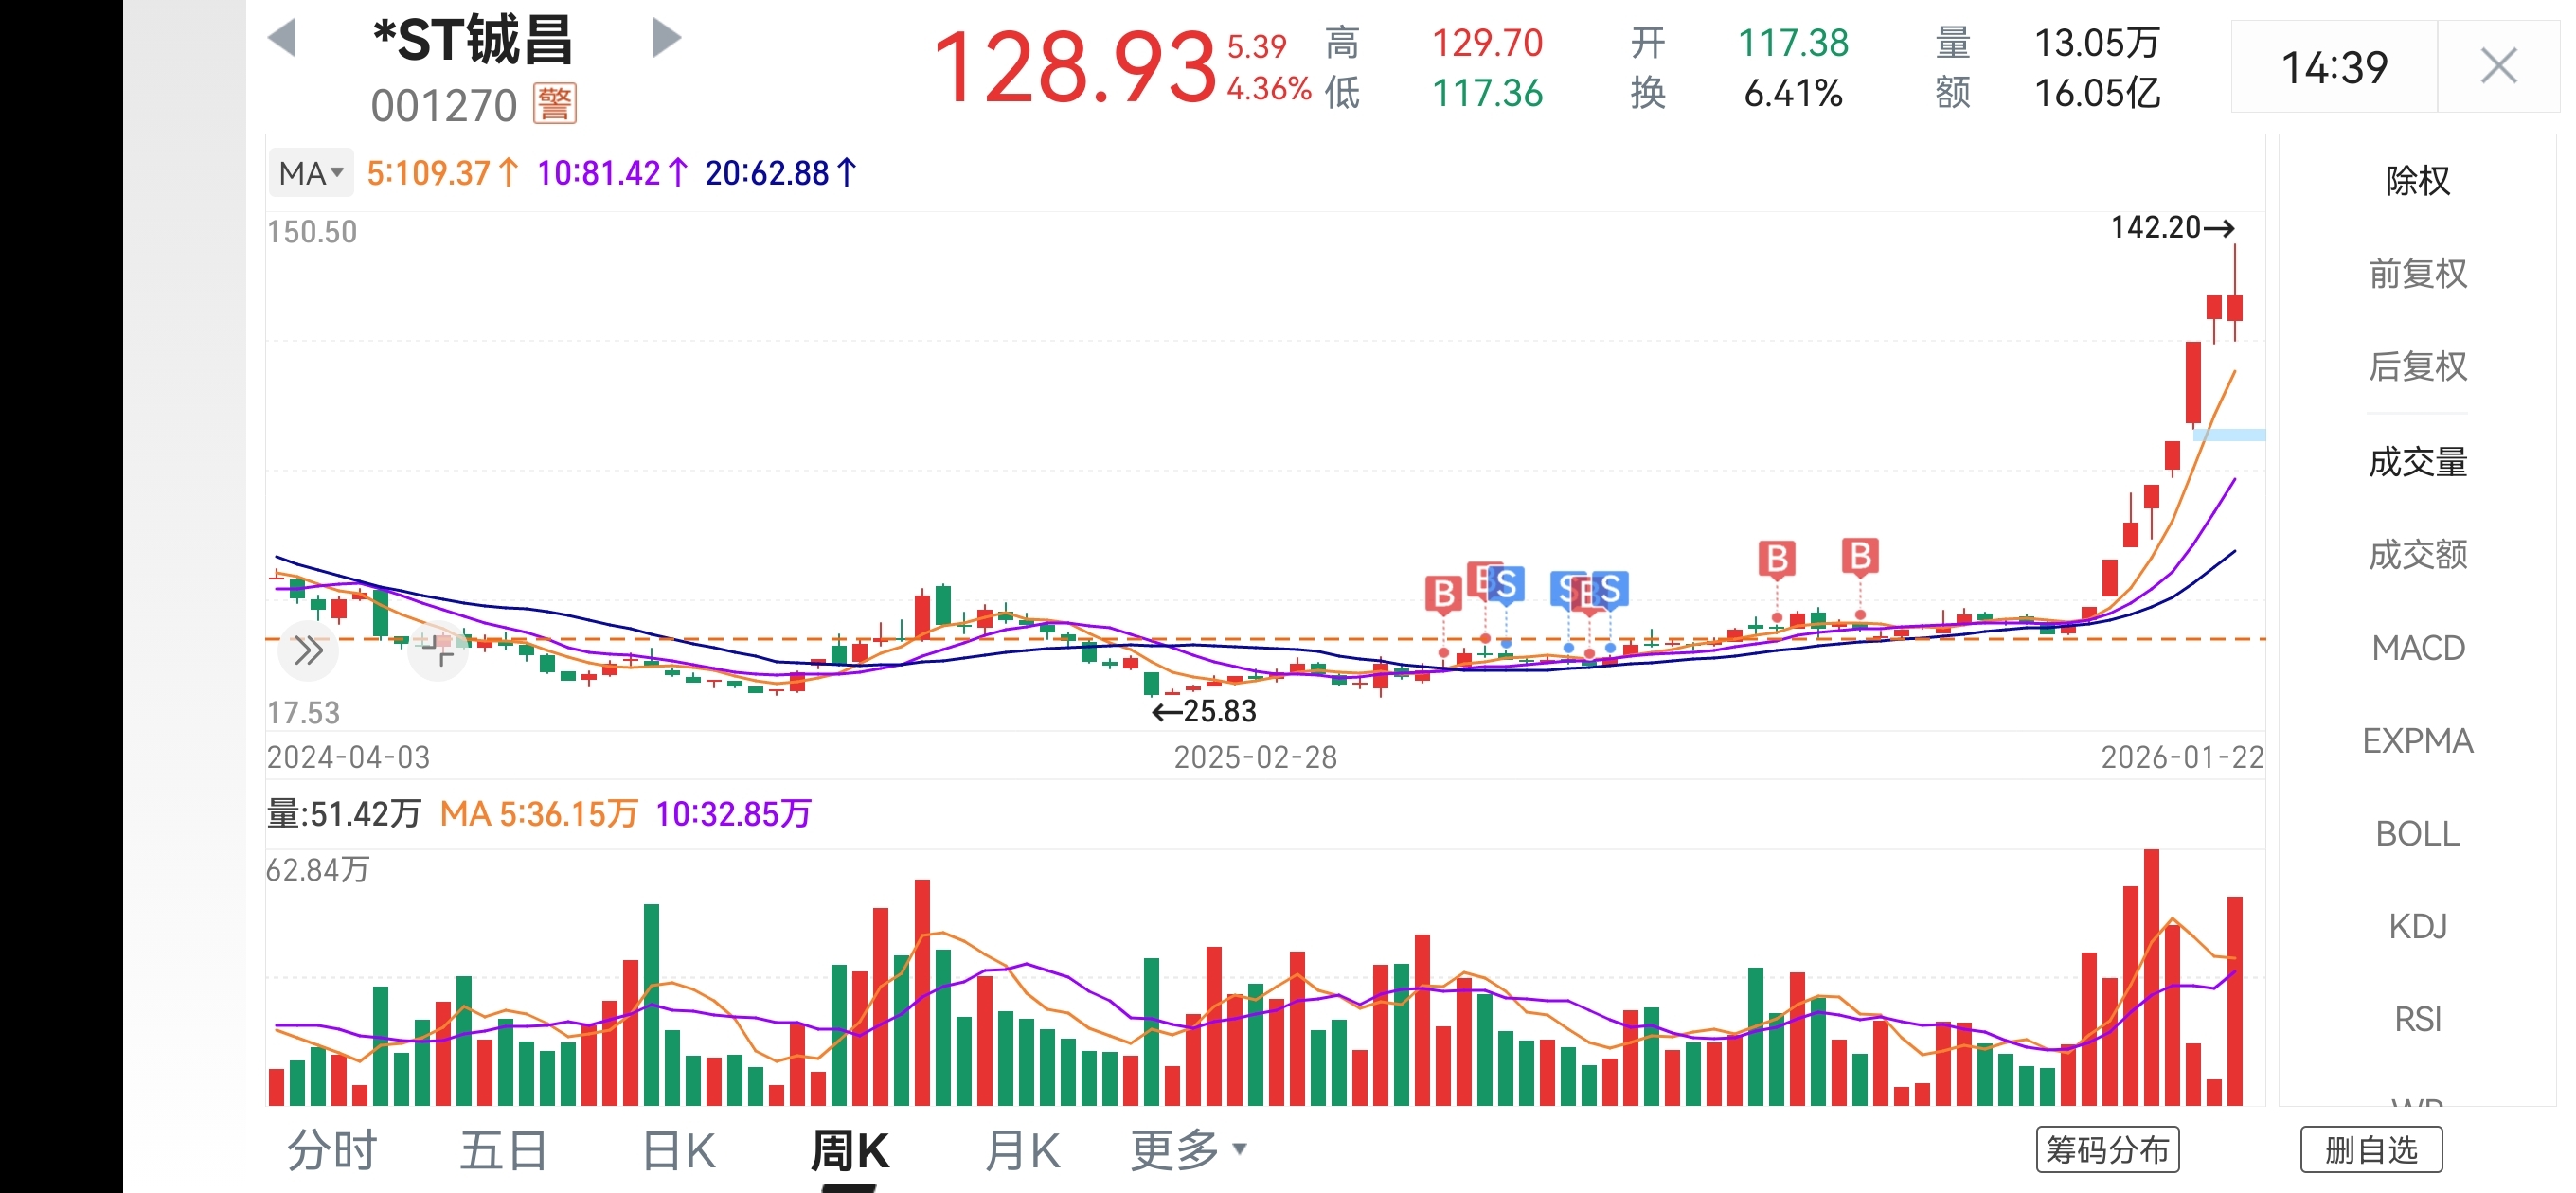Switch to 日K tab
The image size is (2576, 1193).
pos(679,1150)
